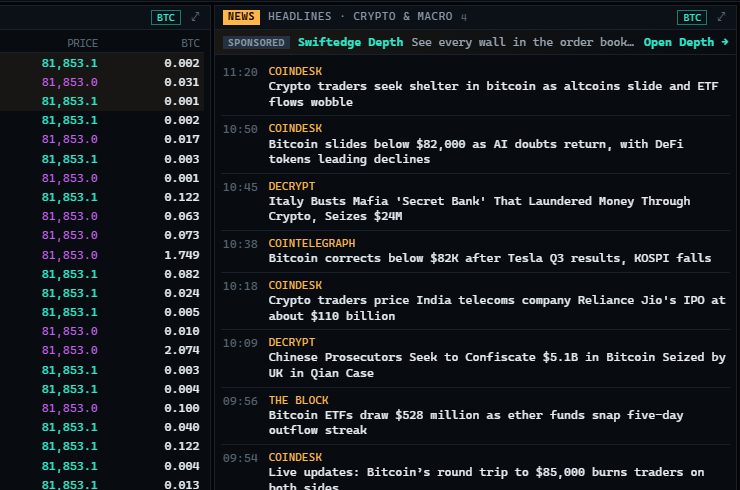Click the BTC symbol badge on trades panel

click(x=166, y=17)
